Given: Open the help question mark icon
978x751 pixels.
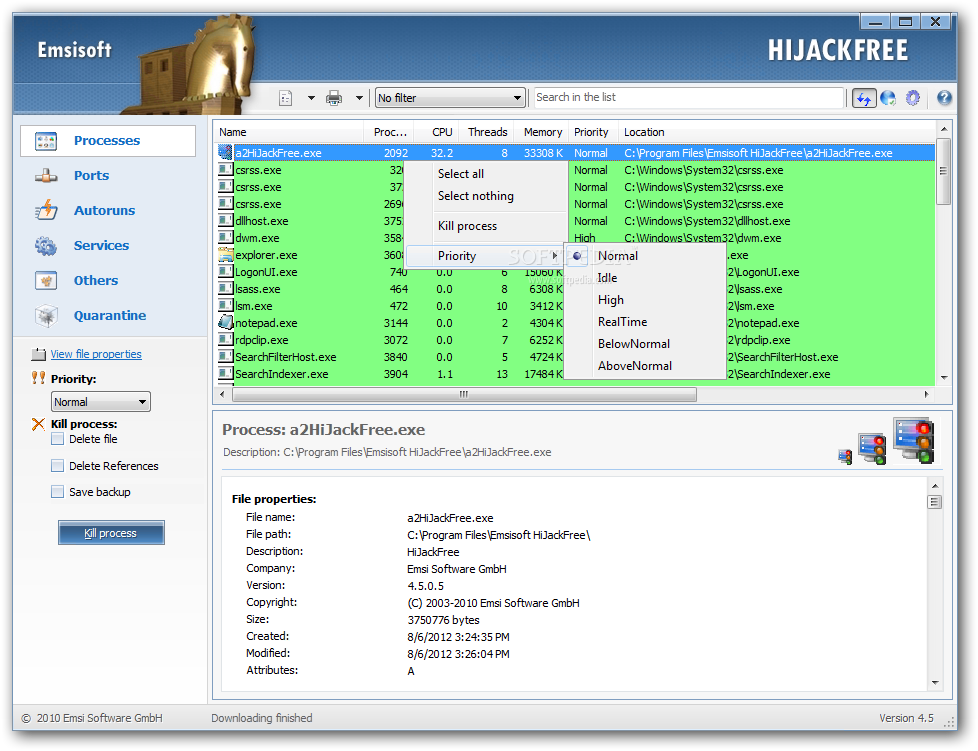Looking at the screenshot, I should 944,97.
